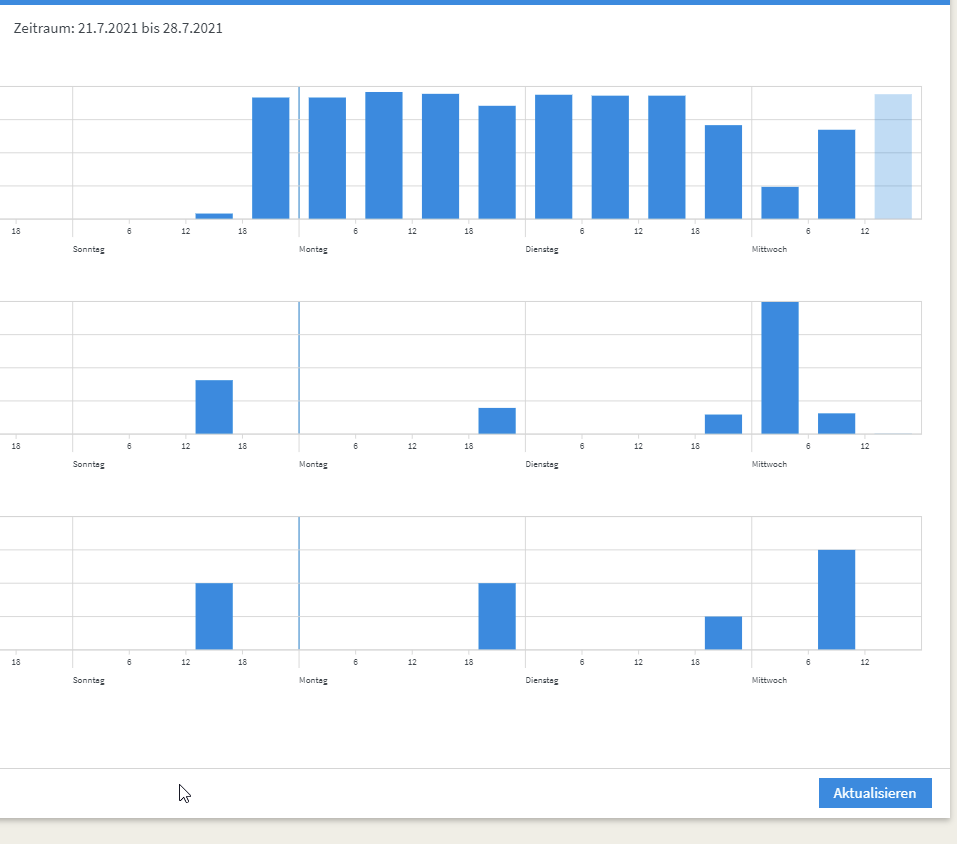Click the Zeitraum date range text
957x844 pixels.
(x=118, y=28)
